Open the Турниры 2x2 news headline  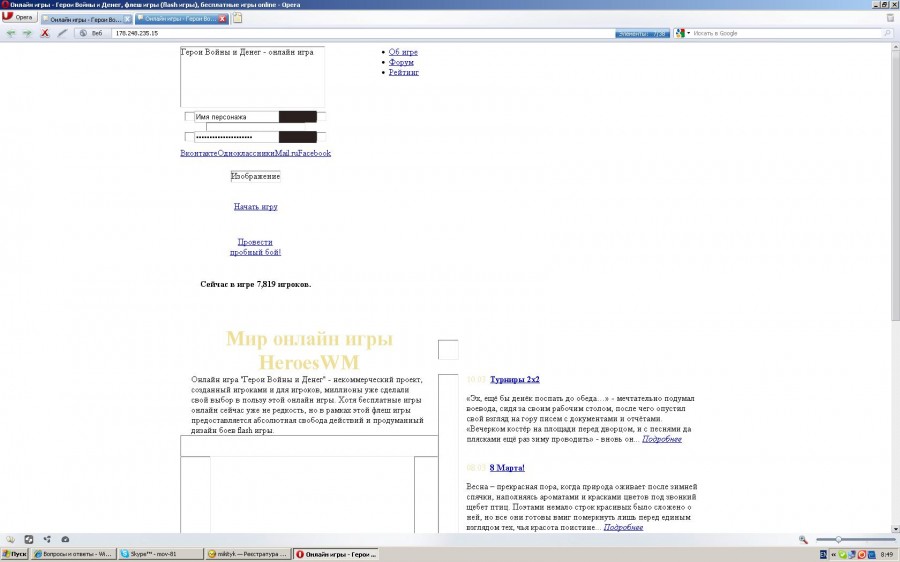click(x=514, y=379)
